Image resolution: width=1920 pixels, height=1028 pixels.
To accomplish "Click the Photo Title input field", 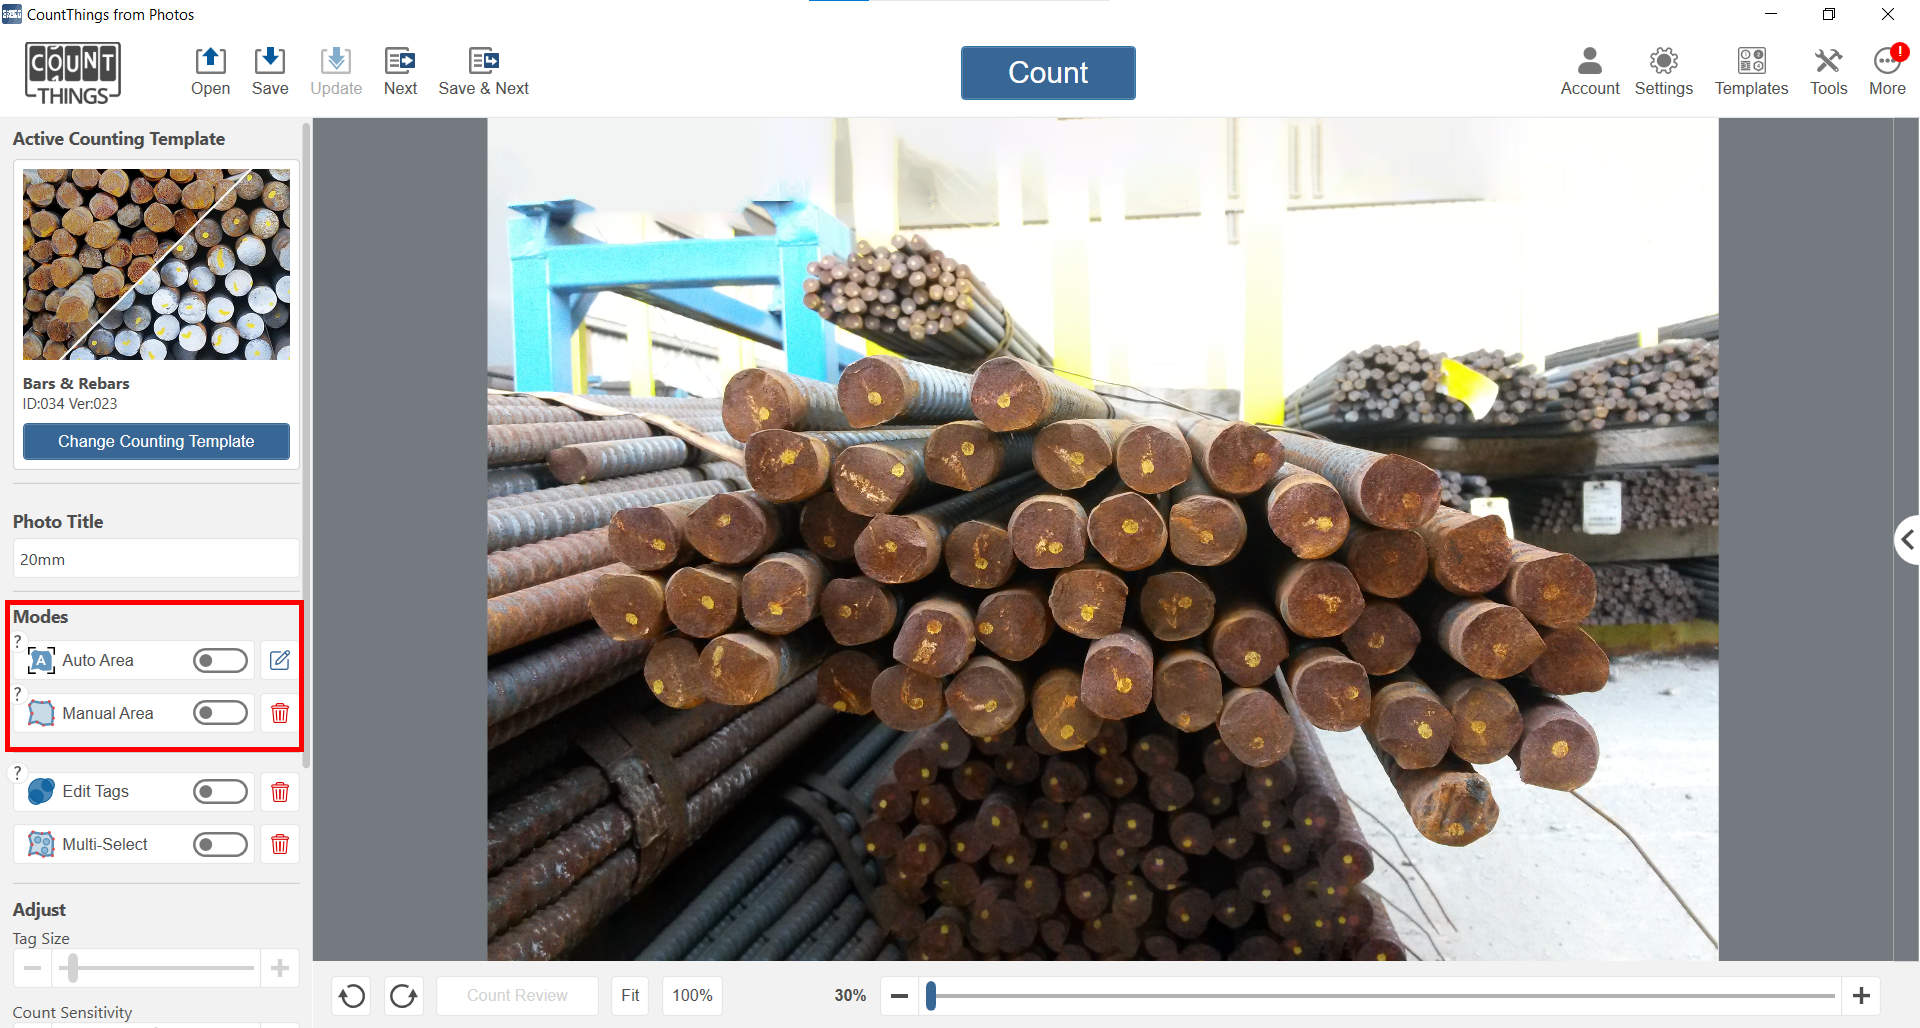I will (x=156, y=559).
